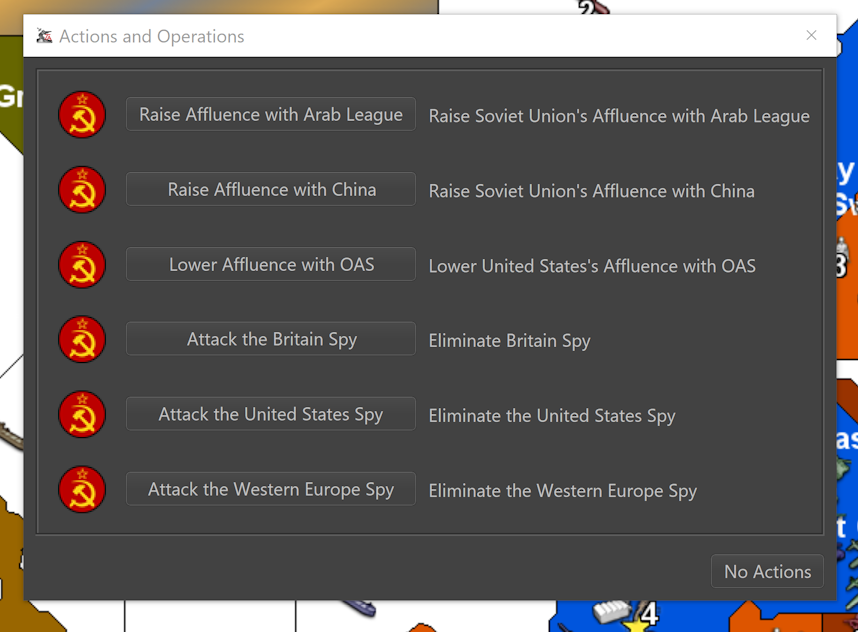Select Raise Affluence with Arab League

(270, 114)
